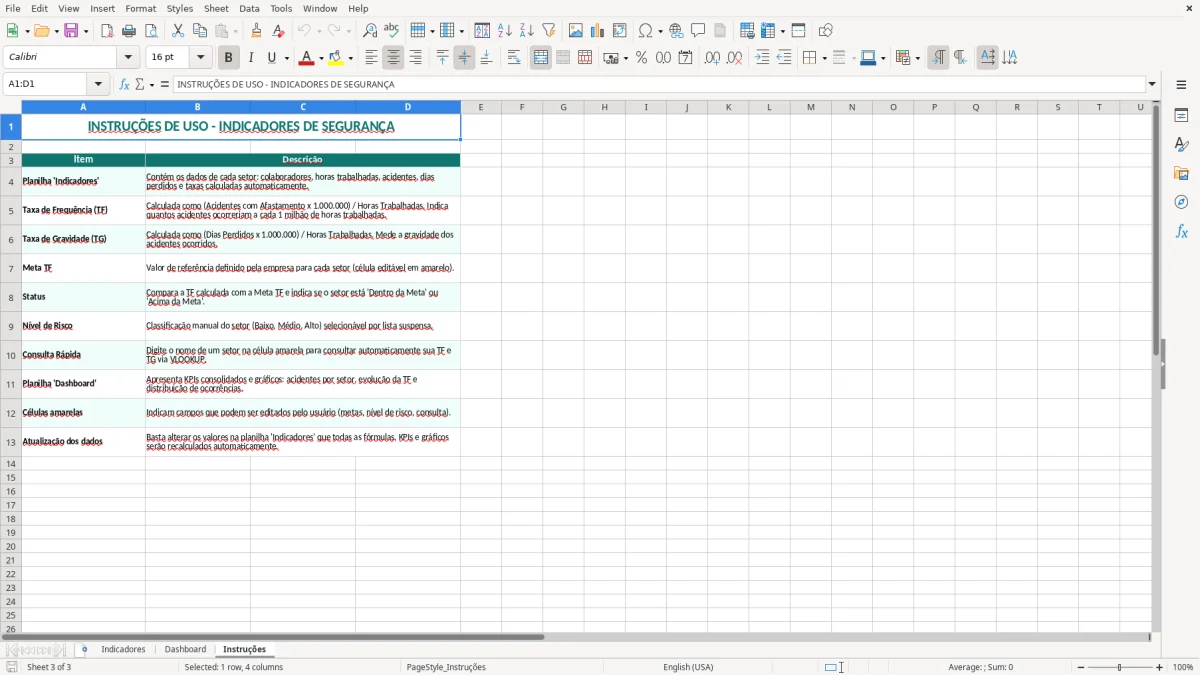Viewport: 1200px width, 675px height.
Task: Open Borders dropdown arrow
Action: tap(824, 58)
